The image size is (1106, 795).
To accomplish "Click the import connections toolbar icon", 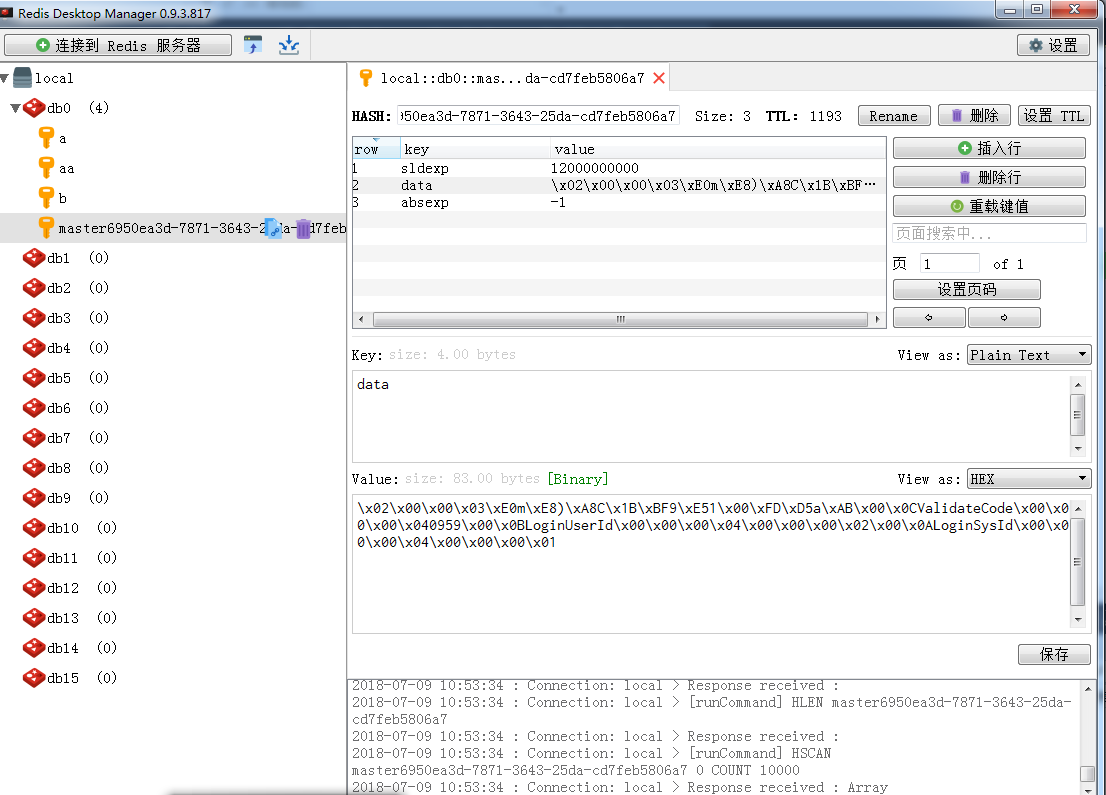I will (x=288, y=45).
